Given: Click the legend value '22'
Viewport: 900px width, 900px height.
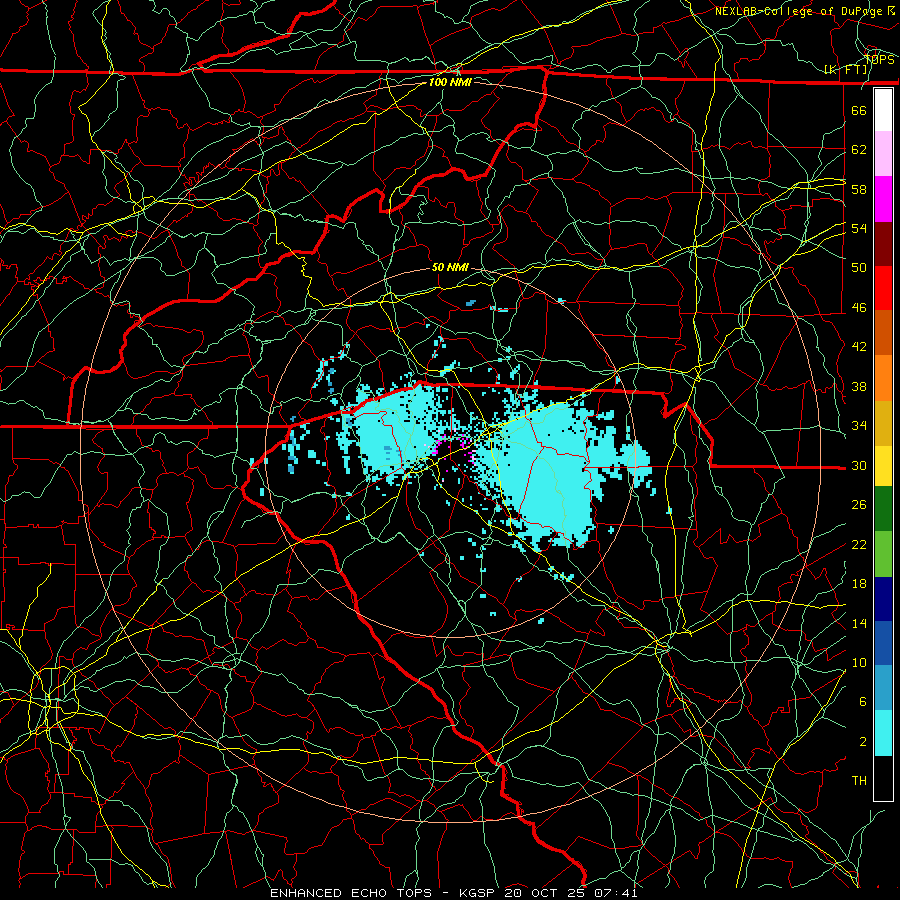Looking at the screenshot, I should click(859, 544).
